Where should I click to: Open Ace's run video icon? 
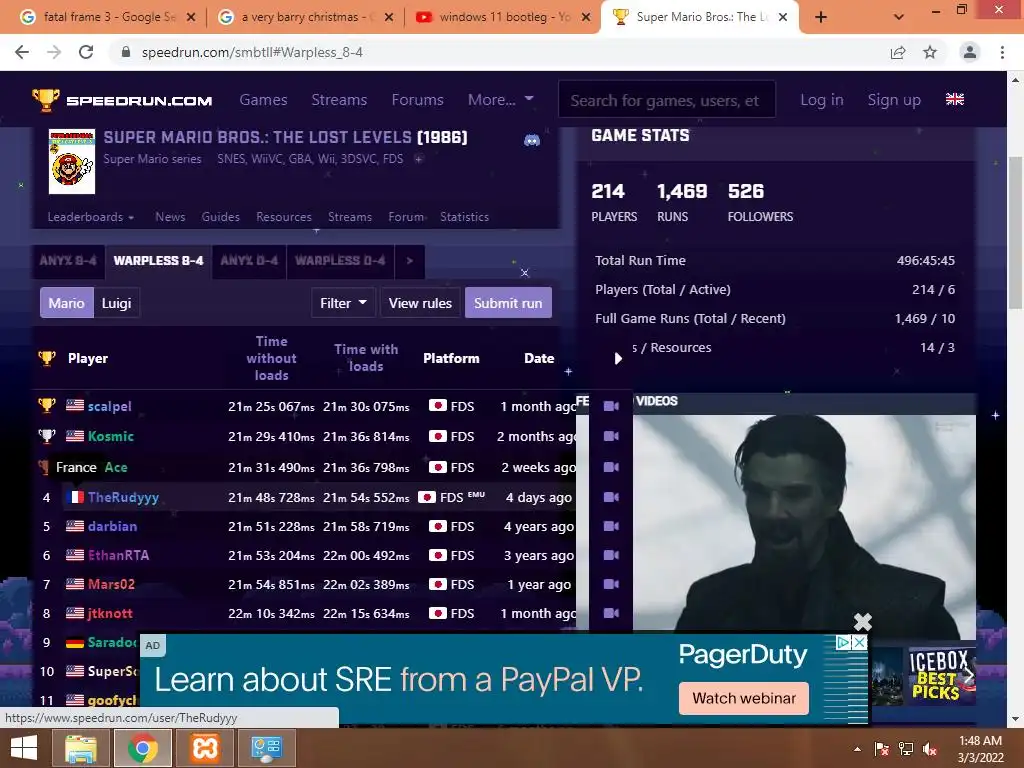(x=611, y=467)
